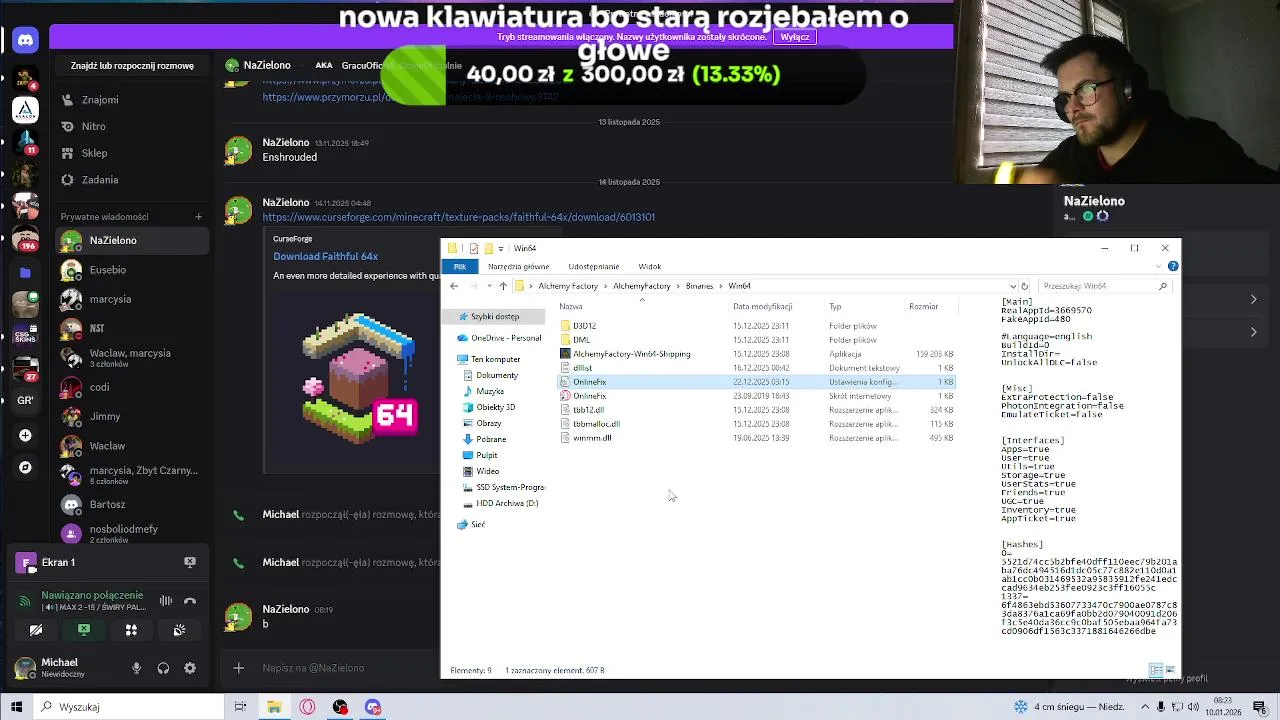Go up one folder in Explorer
1280x720 pixels.
[x=503, y=286]
